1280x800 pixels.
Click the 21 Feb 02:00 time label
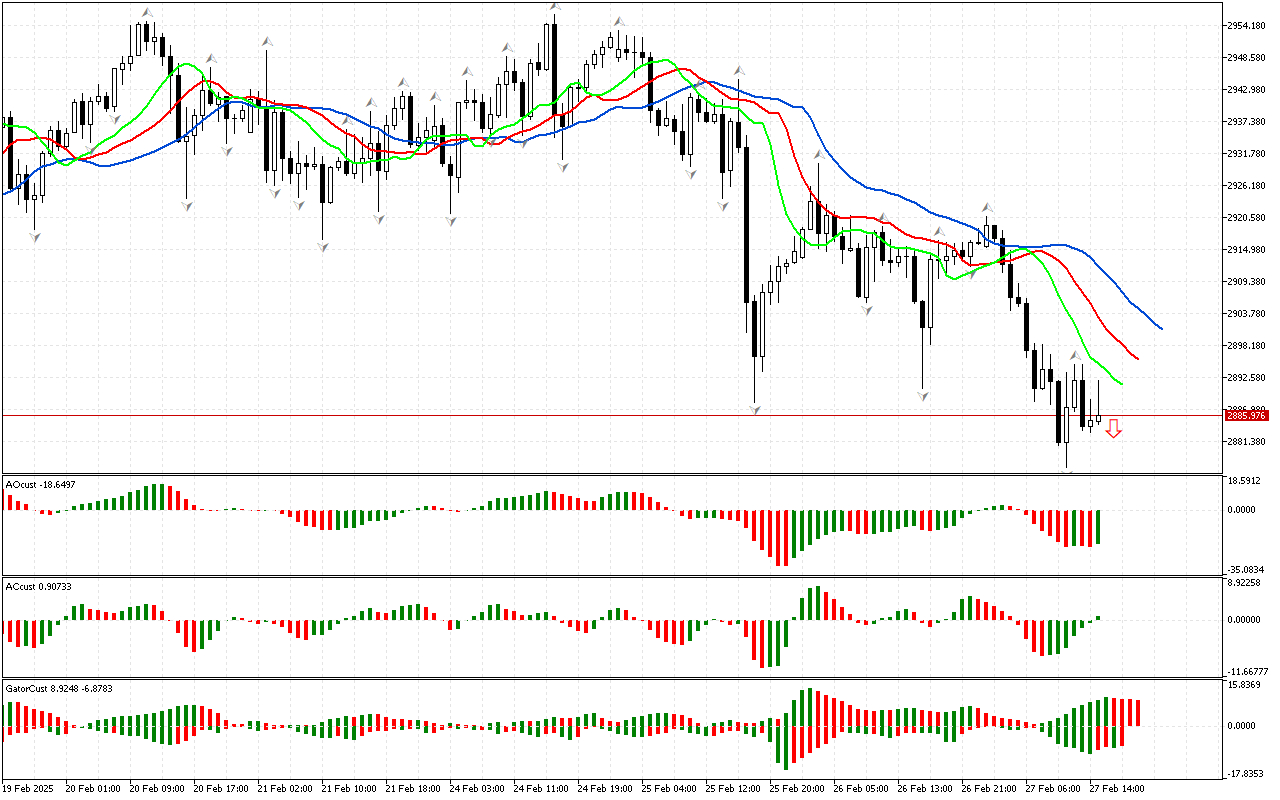(285, 788)
